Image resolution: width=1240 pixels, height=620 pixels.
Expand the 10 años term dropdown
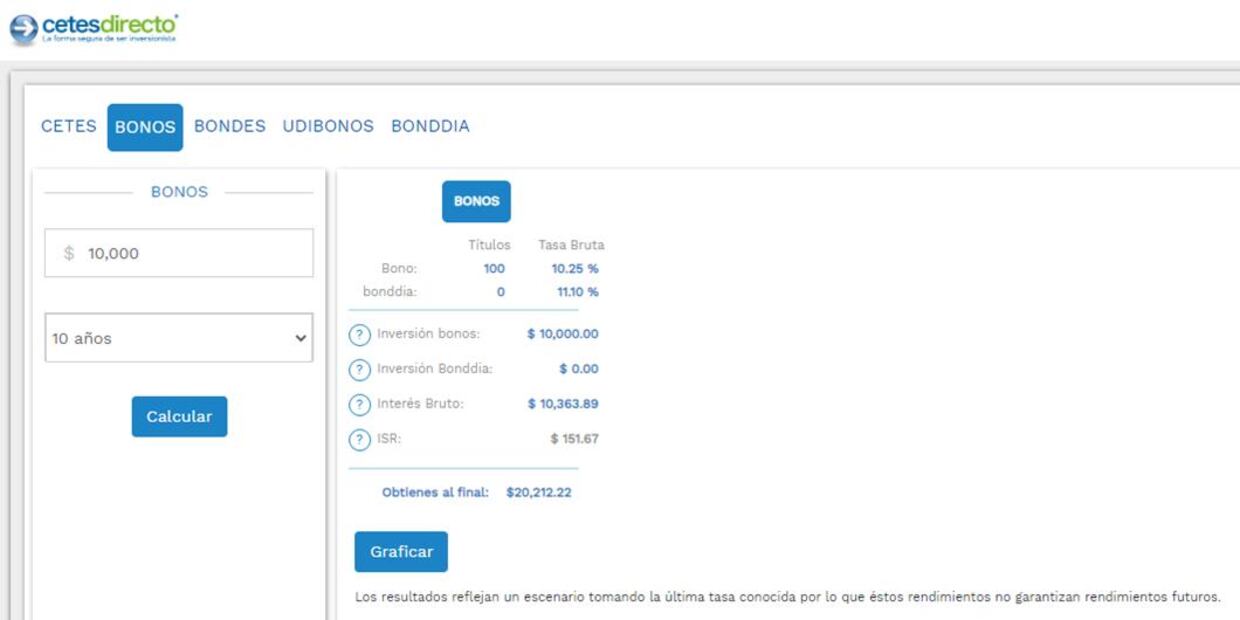[x=179, y=339]
